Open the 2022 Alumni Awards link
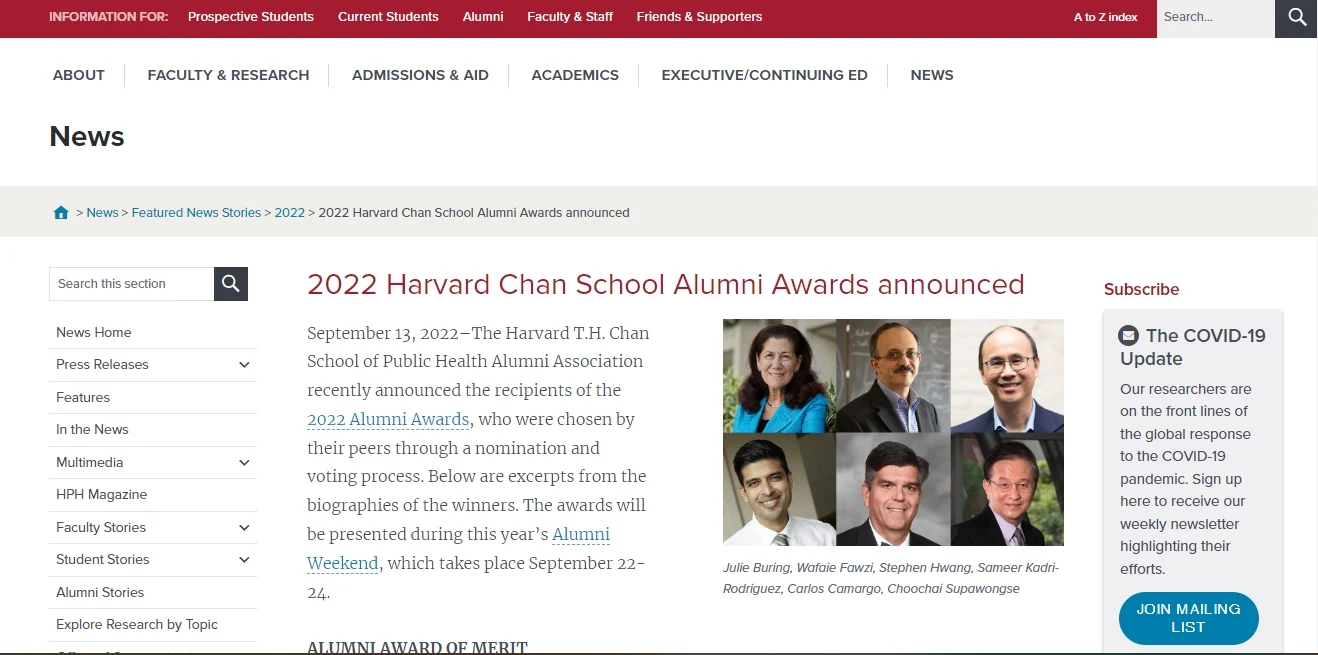The image size is (1318, 655). (388, 420)
